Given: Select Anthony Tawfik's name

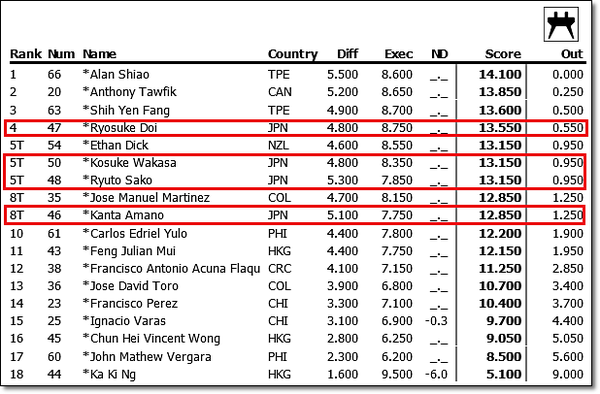Looking at the screenshot, I should coord(130,92).
